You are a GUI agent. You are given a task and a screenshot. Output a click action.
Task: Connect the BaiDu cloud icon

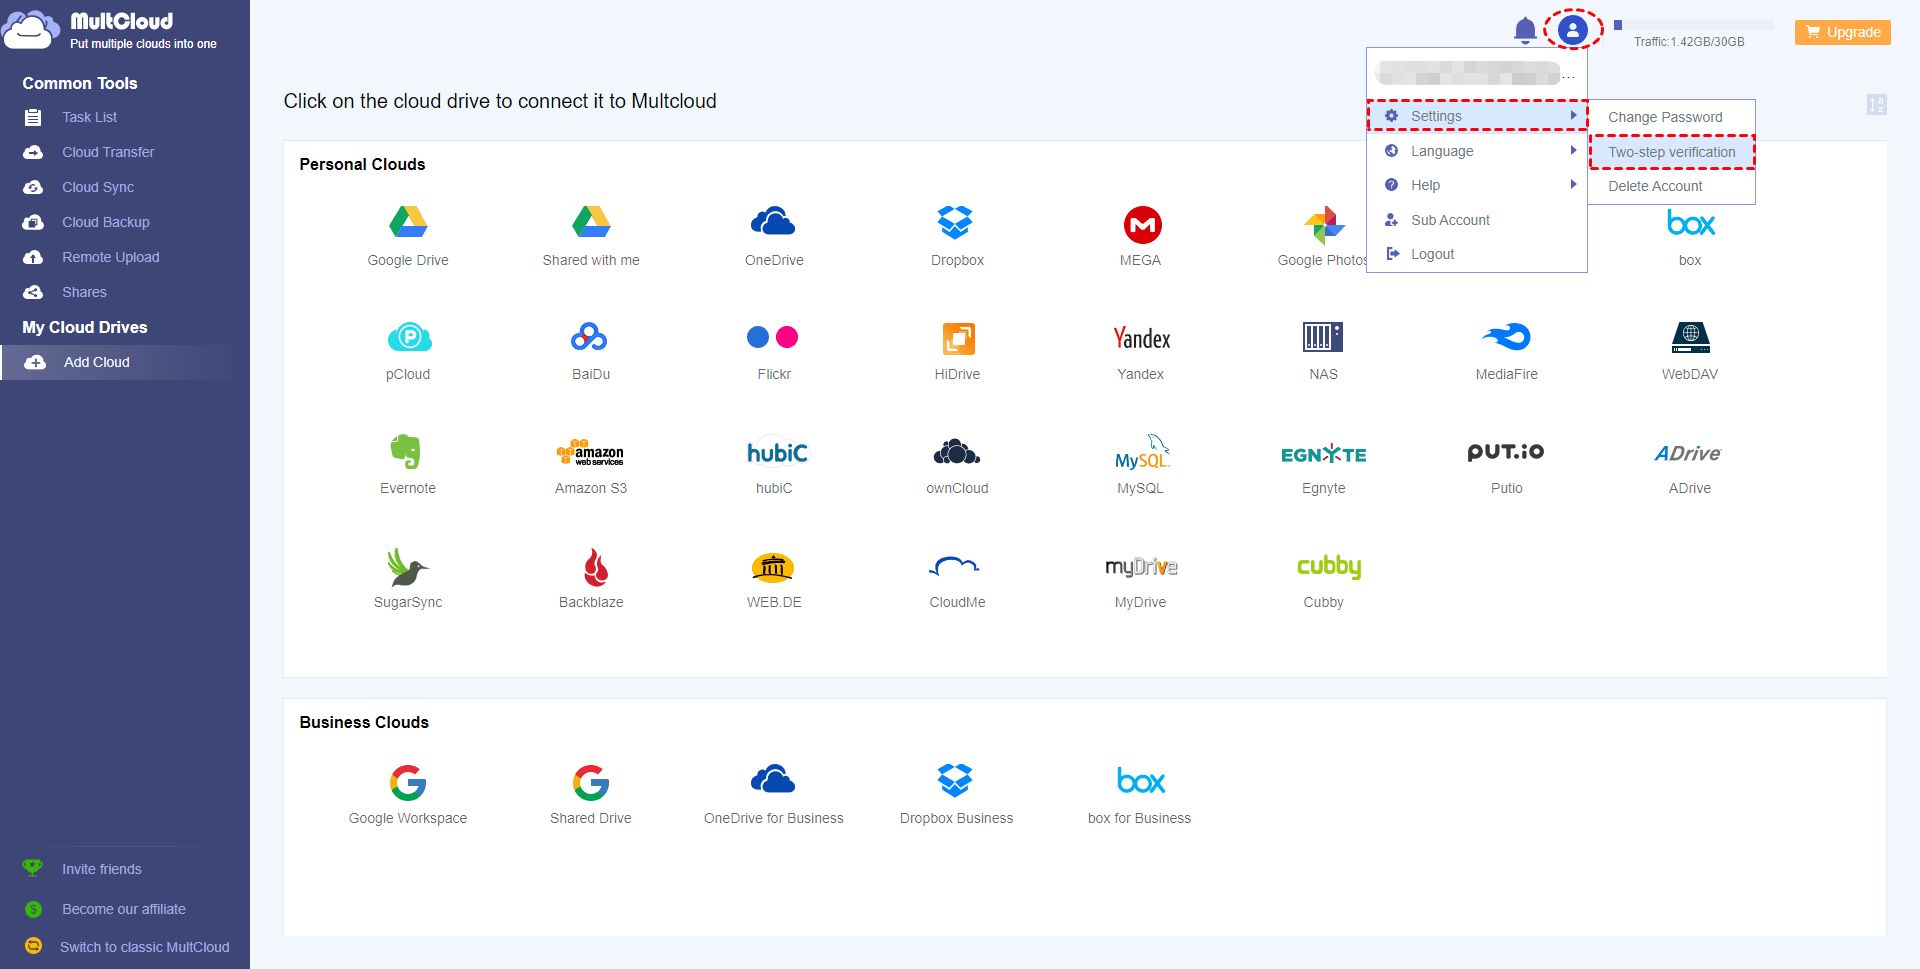[591, 337]
